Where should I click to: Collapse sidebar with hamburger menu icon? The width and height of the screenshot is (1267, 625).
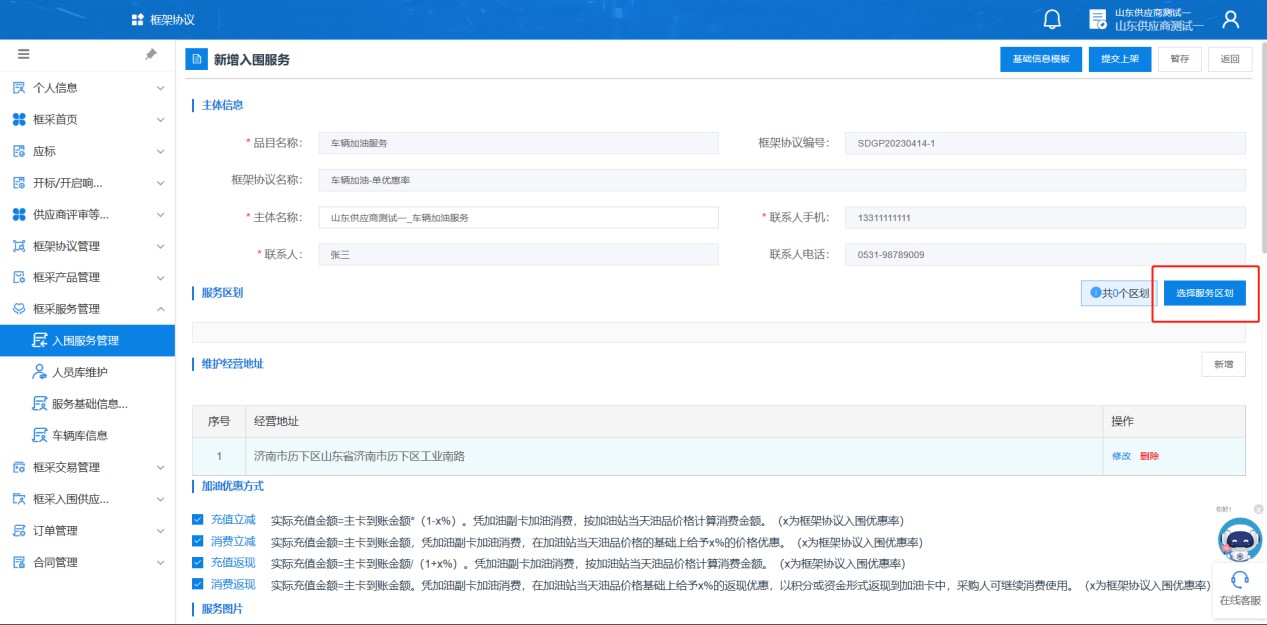24,55
